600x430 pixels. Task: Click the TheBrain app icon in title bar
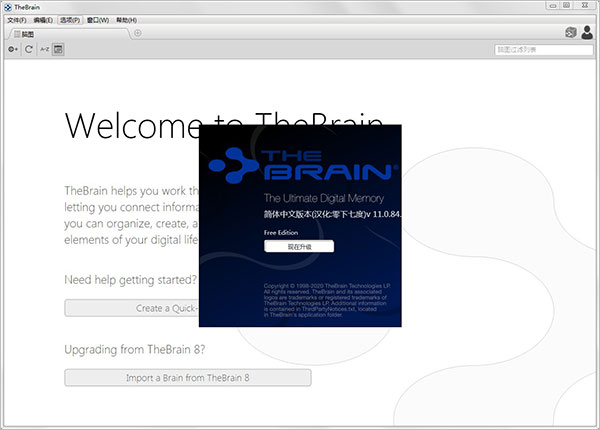pyautogui.click(x=8, y=7)
